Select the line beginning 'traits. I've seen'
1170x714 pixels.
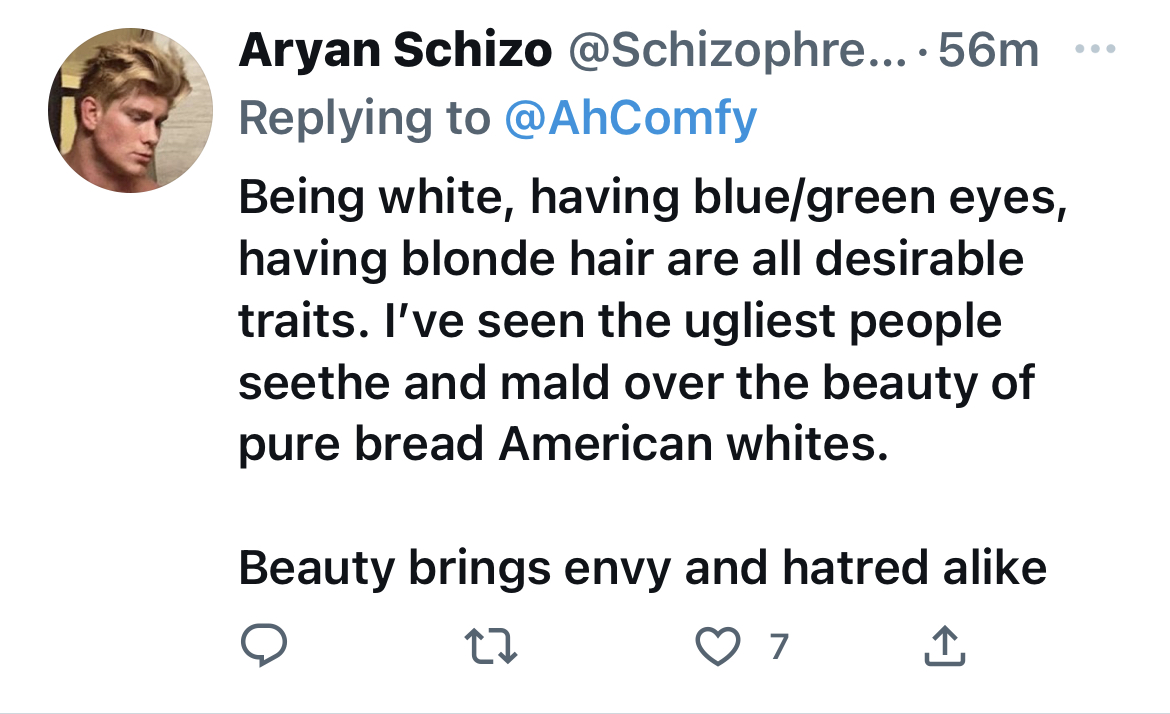(x=620, y=322)
